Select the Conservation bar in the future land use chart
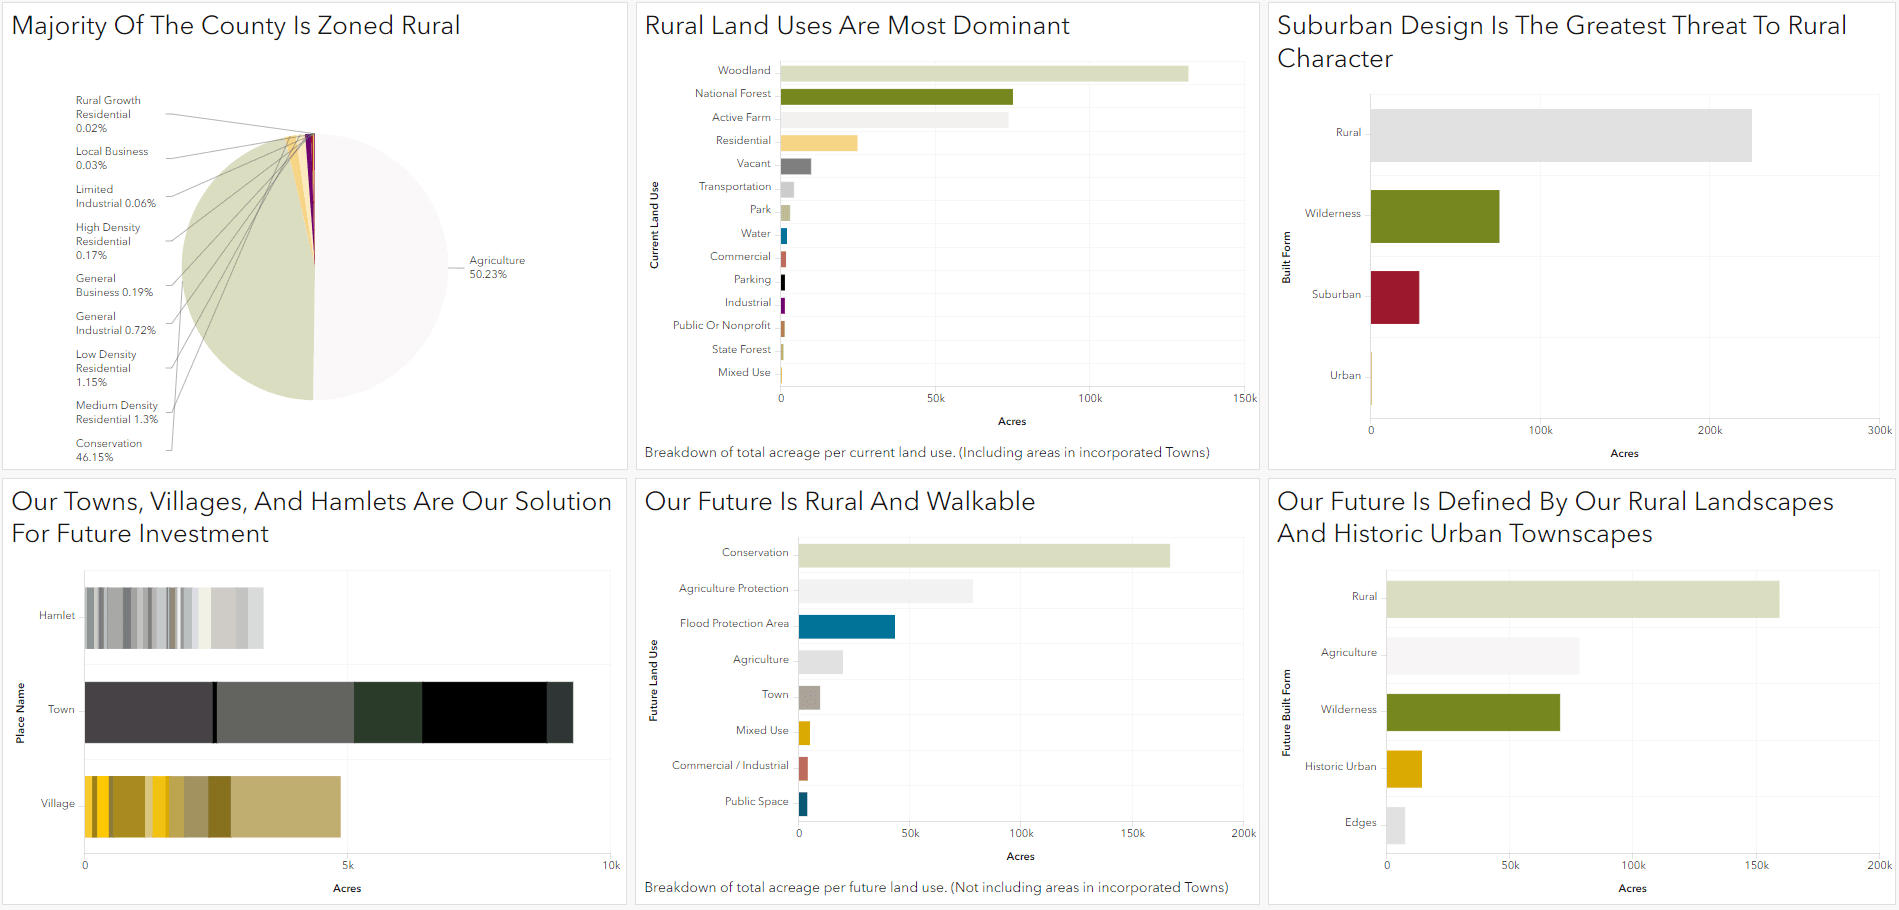The height and width of the screenshot is (910, 1899). pyautogui.click(x=980, y=551)
